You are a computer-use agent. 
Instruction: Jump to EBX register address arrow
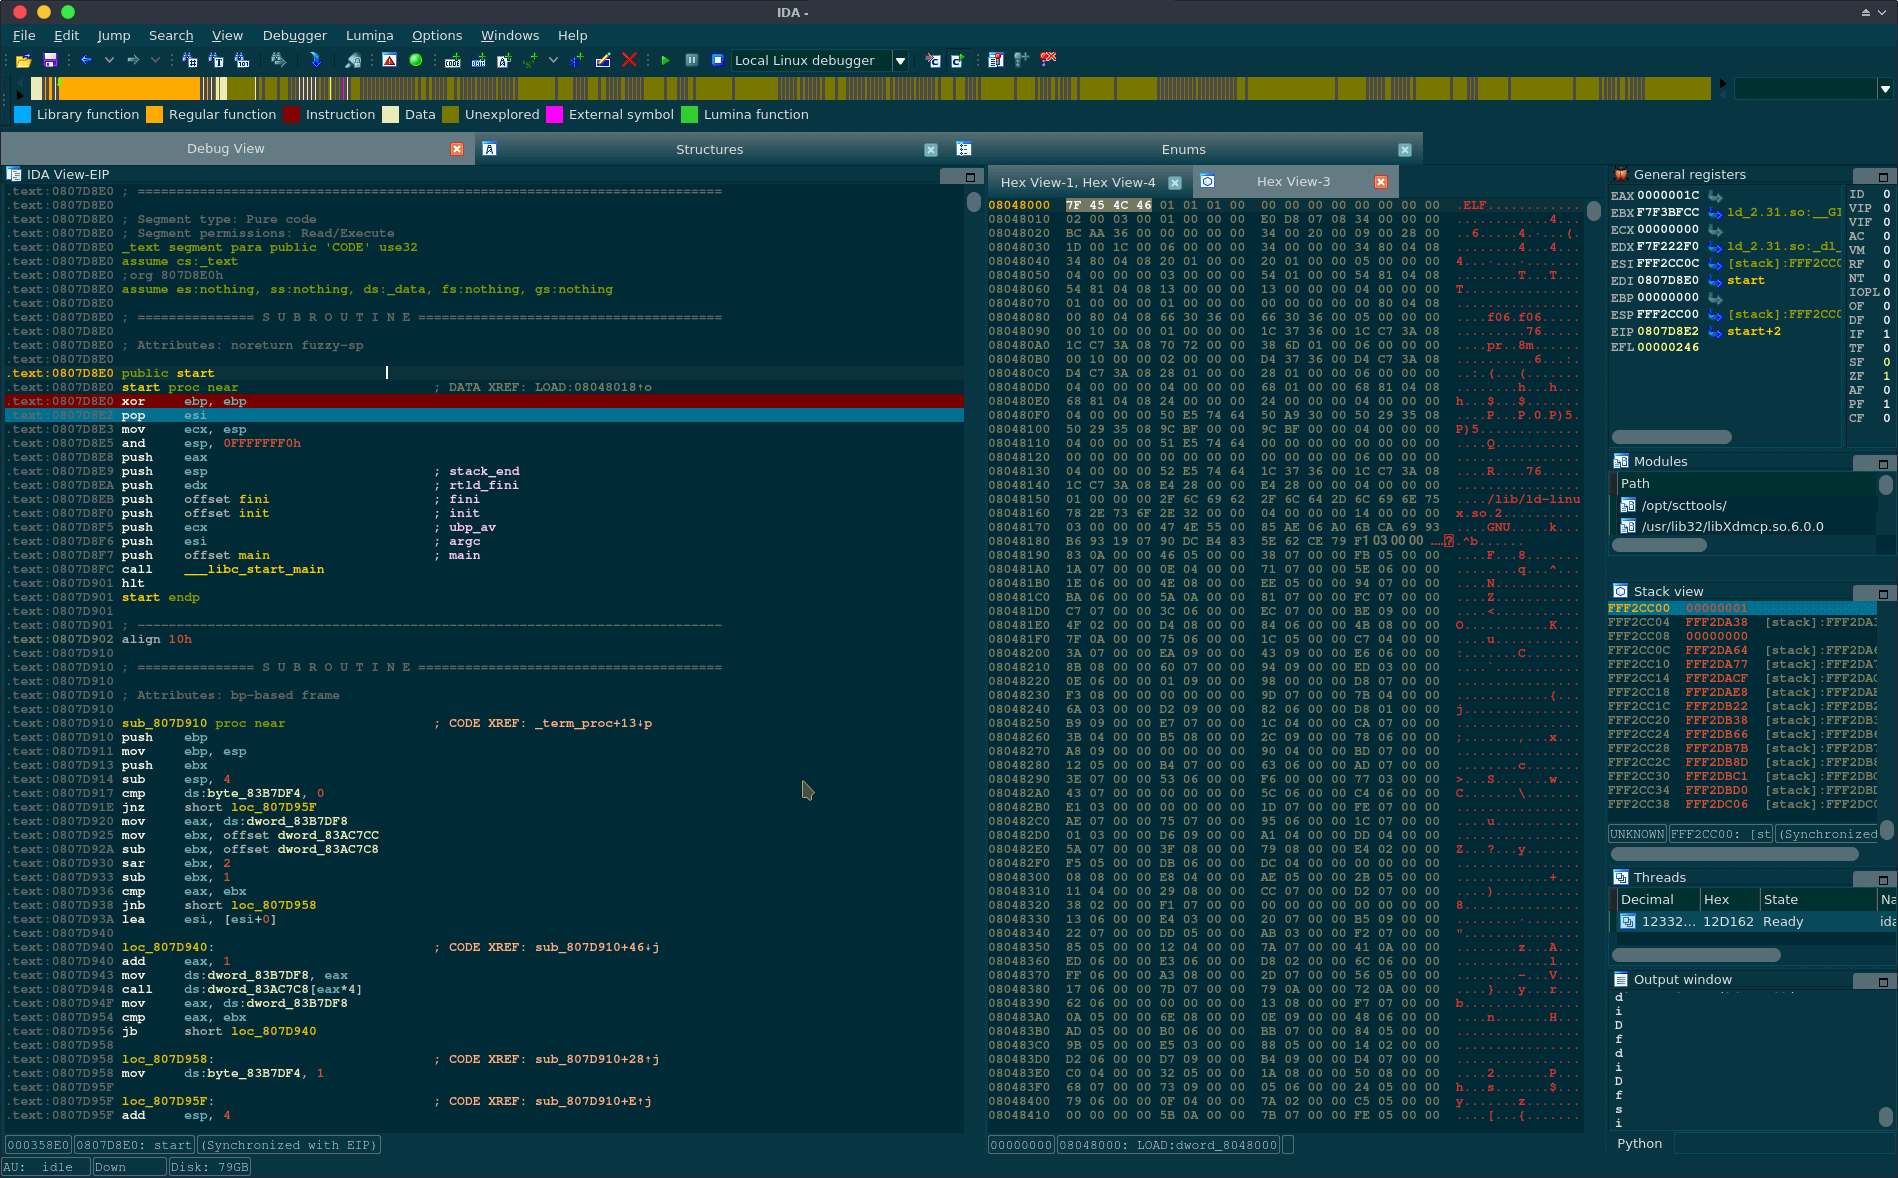1715,212
